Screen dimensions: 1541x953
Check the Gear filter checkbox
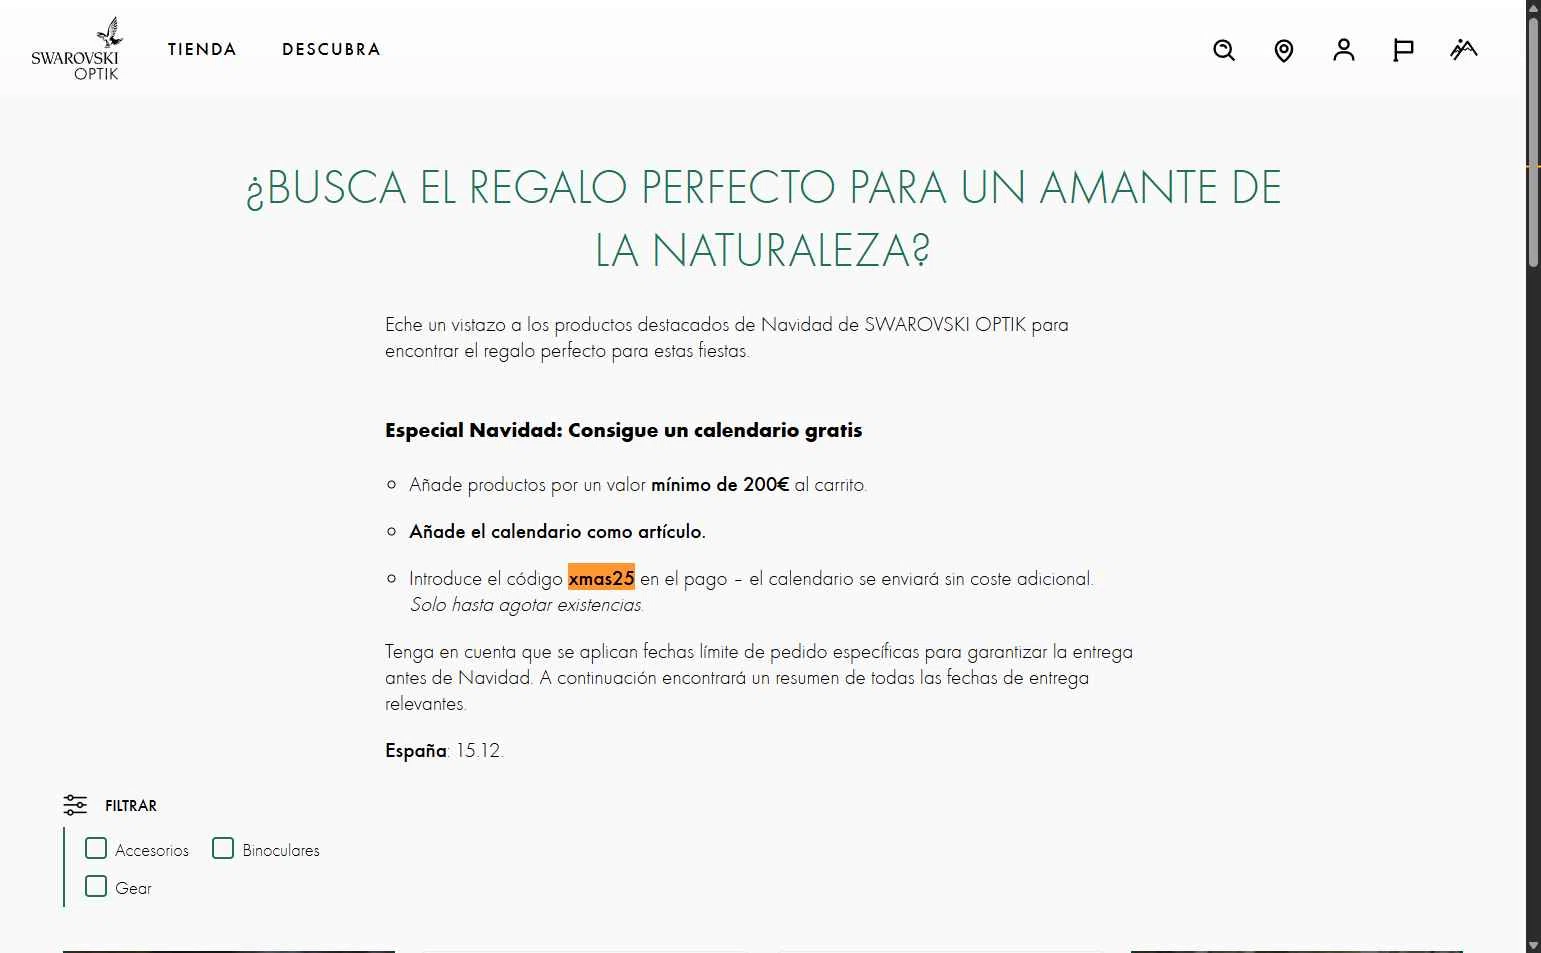[x=96, y=887]
